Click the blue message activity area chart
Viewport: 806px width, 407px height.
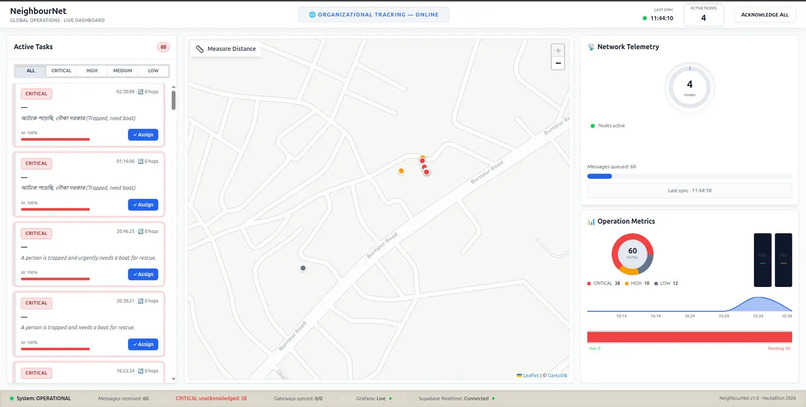coord(689,305)
